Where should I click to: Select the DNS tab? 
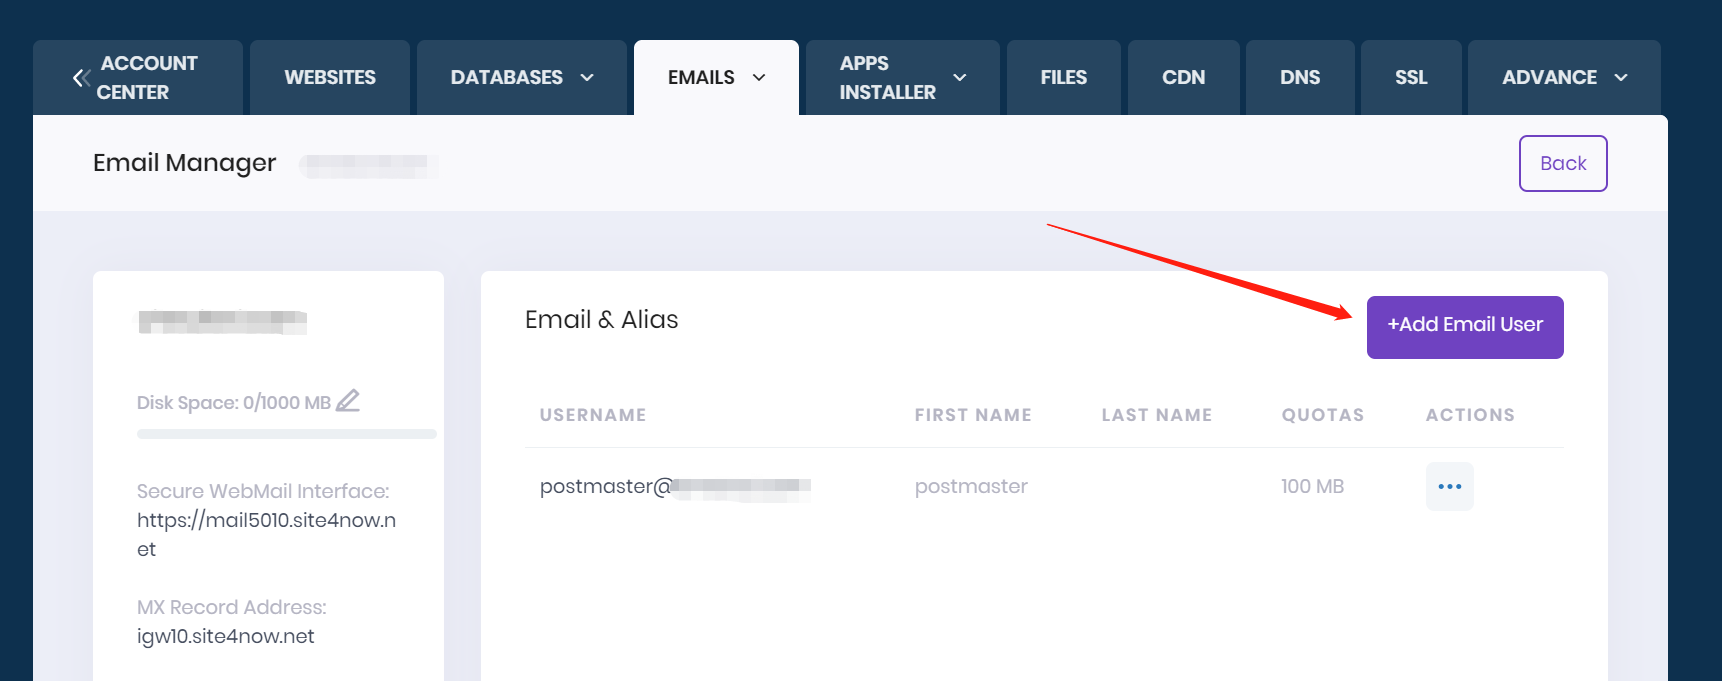tap(1300, 78)
